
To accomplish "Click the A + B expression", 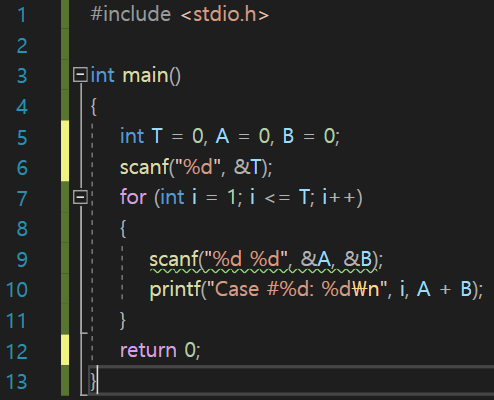I will coord(444,289).
